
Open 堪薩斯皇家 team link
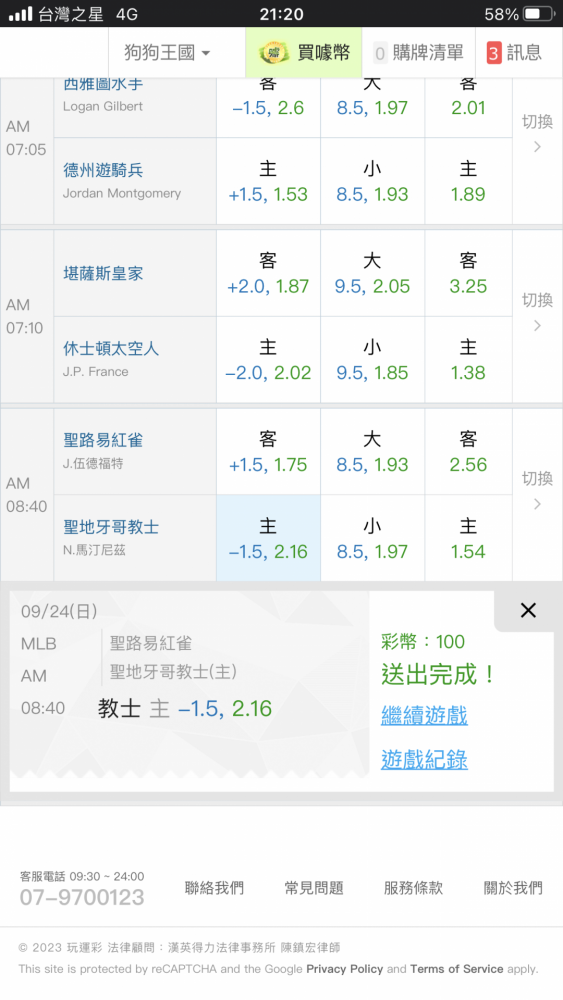tap(103, 274)
